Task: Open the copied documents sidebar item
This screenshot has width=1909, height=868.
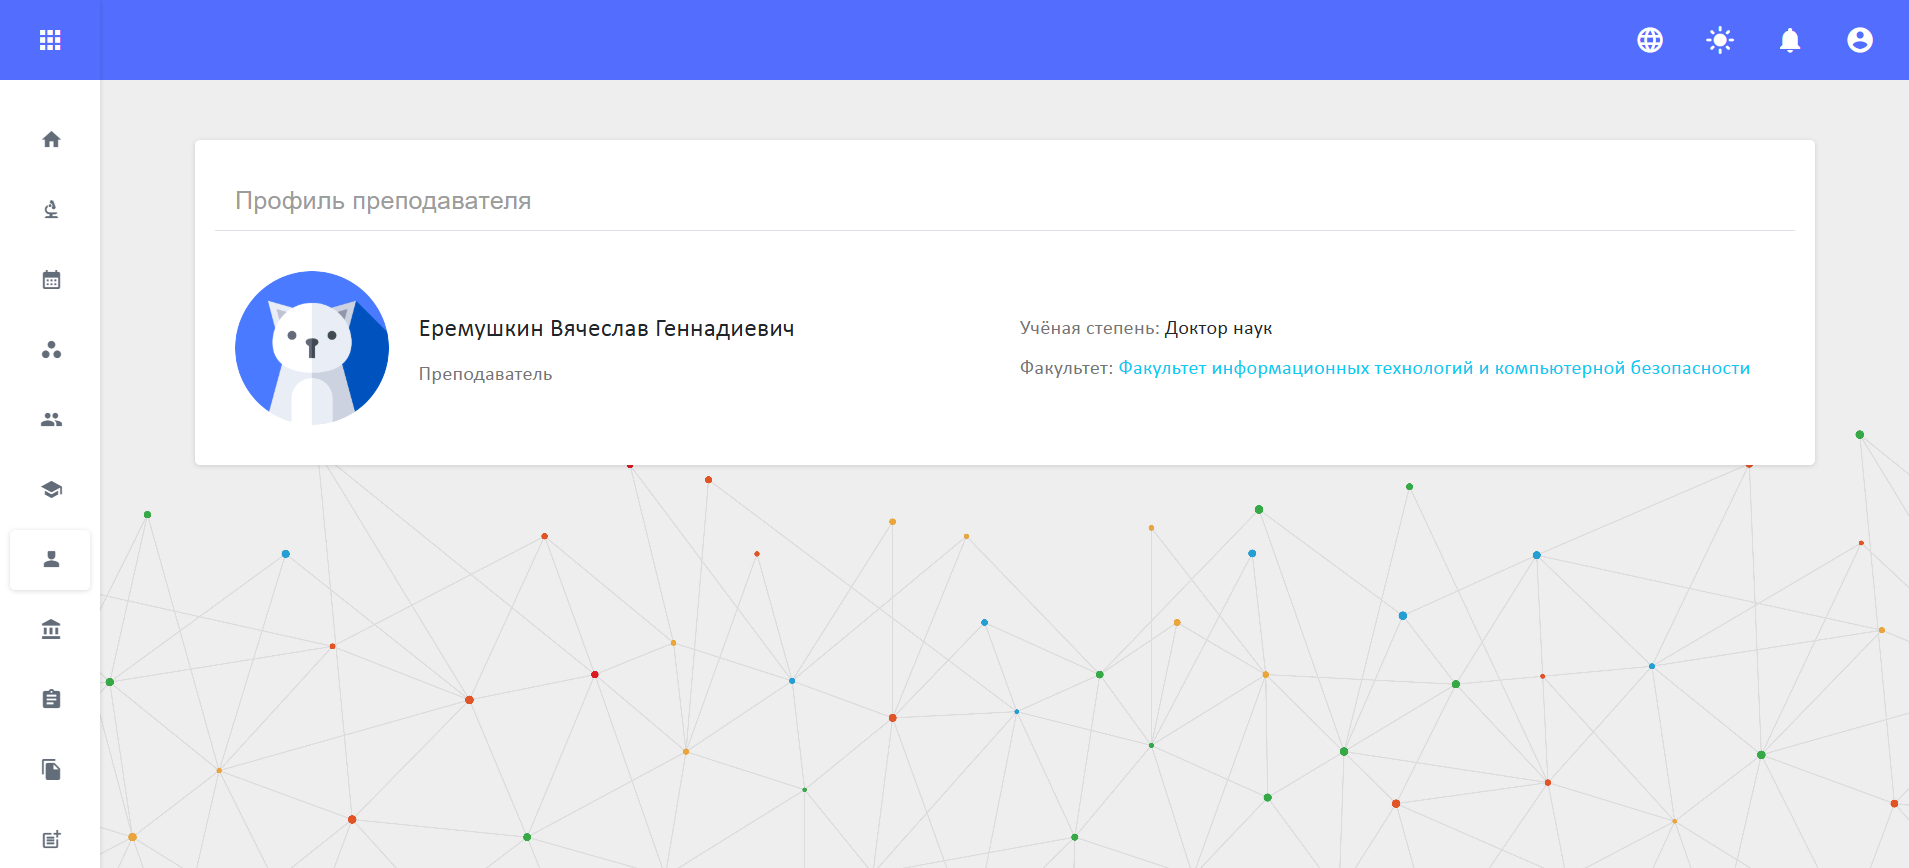Action: point(51,769)
